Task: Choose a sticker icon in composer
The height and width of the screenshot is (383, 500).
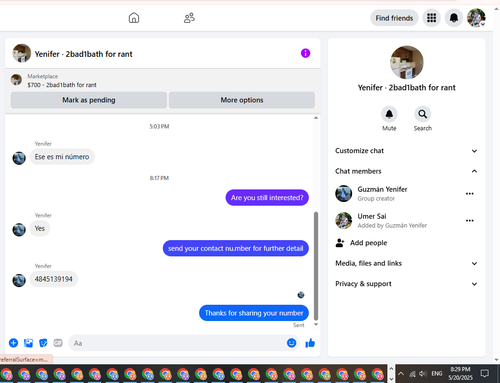Action: [43, 343]
